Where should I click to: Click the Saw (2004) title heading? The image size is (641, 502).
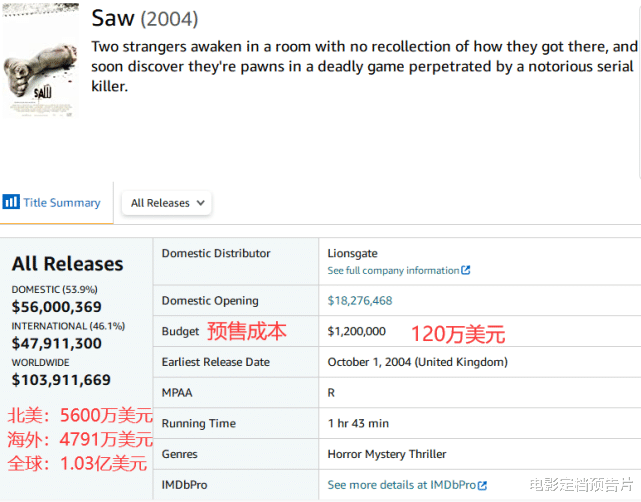(x=145, y=18)
